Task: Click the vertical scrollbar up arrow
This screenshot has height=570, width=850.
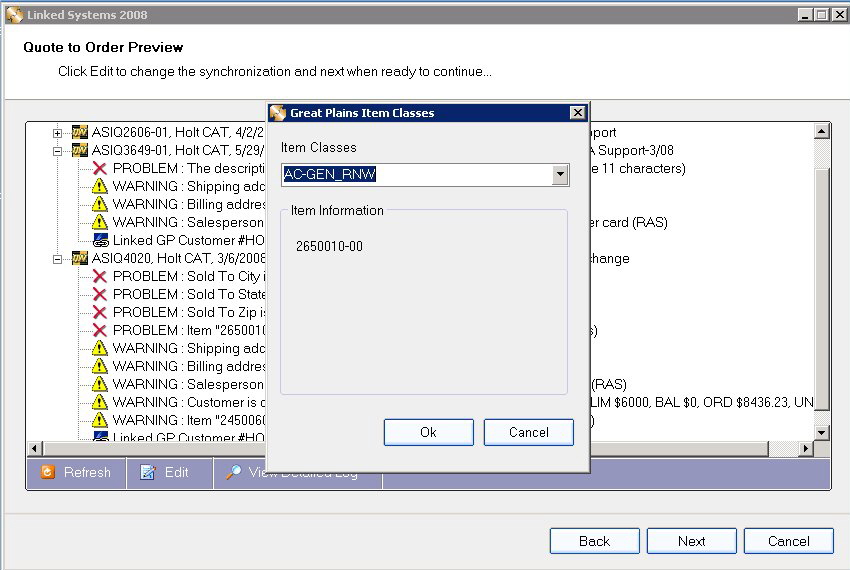Action: click(822, 131)
